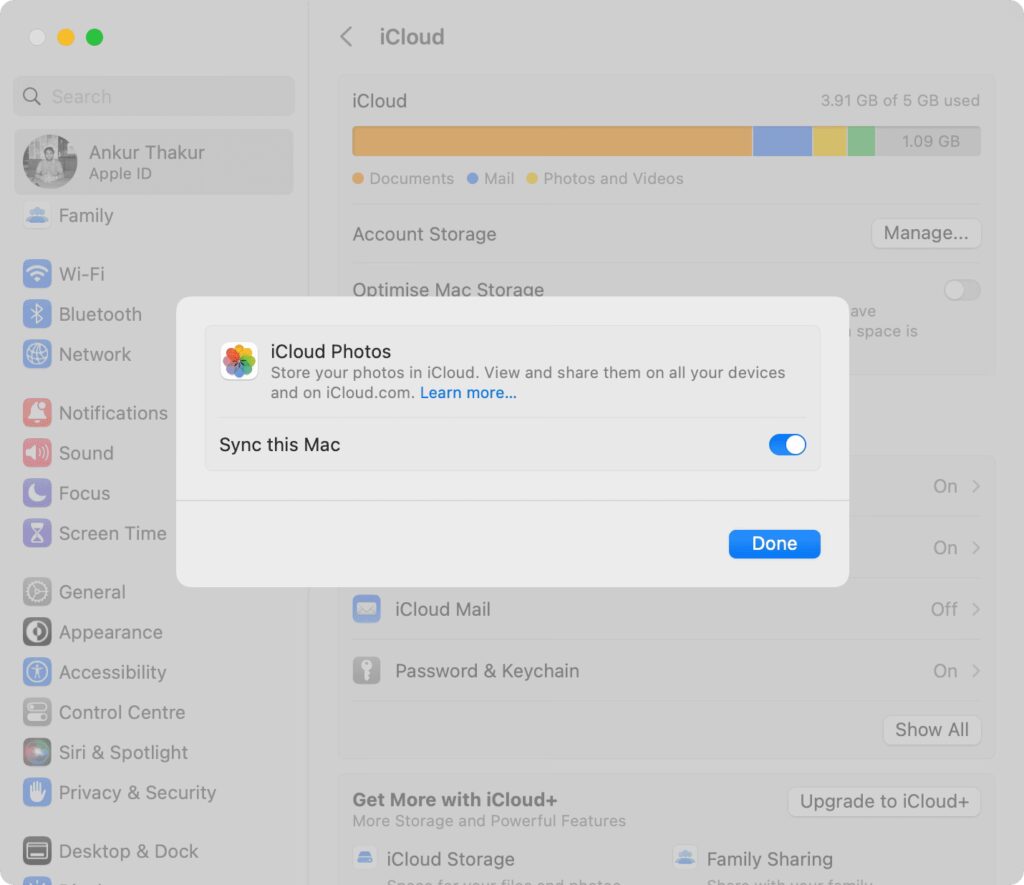
Task: Go back using the chevron beside iCloud
Action: pyautogui.click(x=346, y=37)
